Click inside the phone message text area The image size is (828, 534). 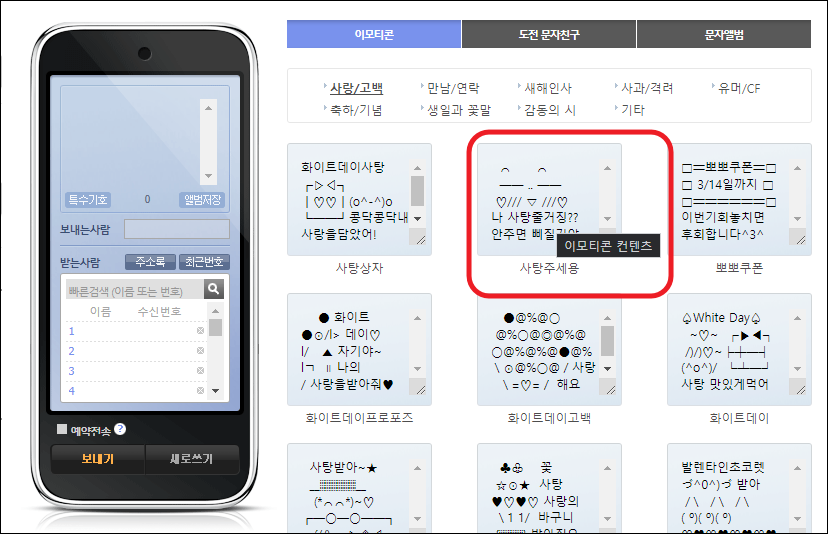(x=131, y=140)
